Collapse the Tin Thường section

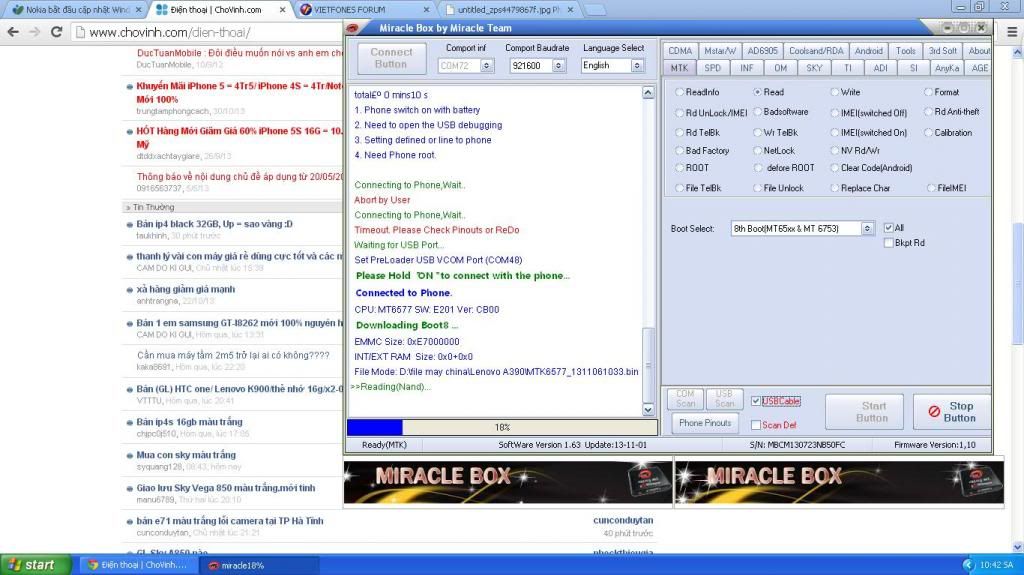[128, 207]
